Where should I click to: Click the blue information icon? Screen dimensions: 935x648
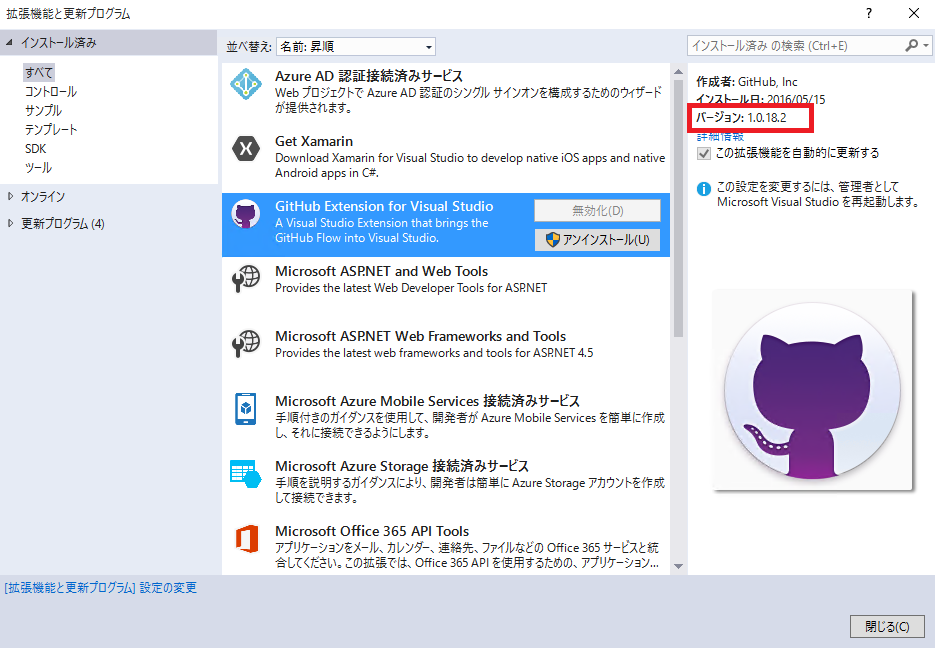coord(704,188)
